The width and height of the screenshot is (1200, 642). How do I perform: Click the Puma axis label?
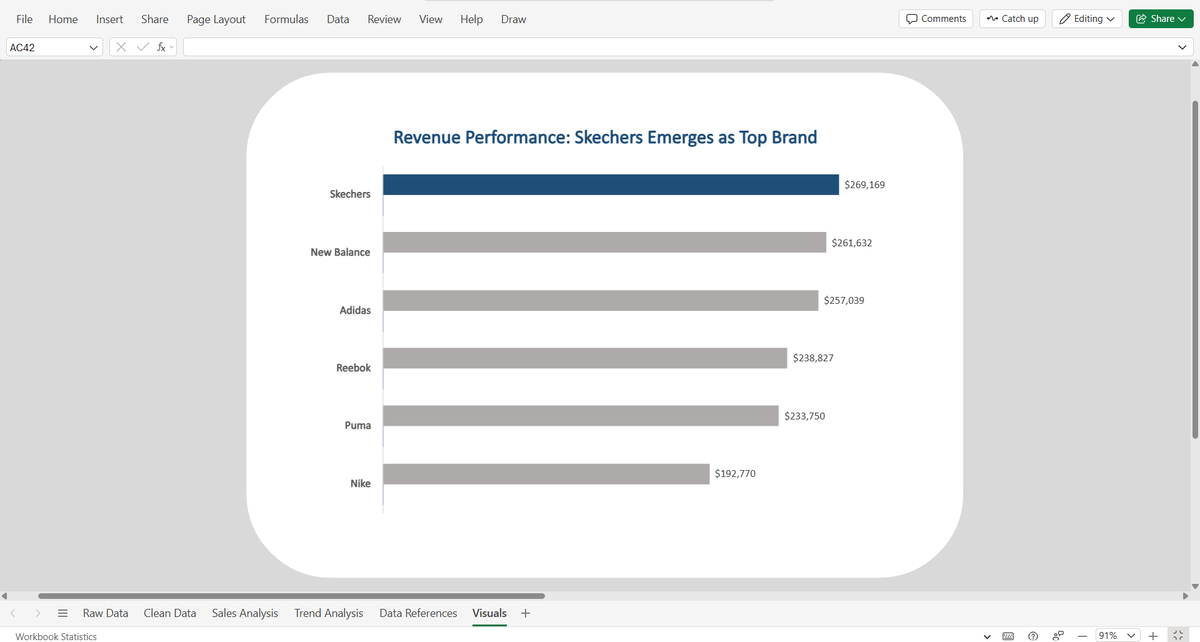coord(358,426)
